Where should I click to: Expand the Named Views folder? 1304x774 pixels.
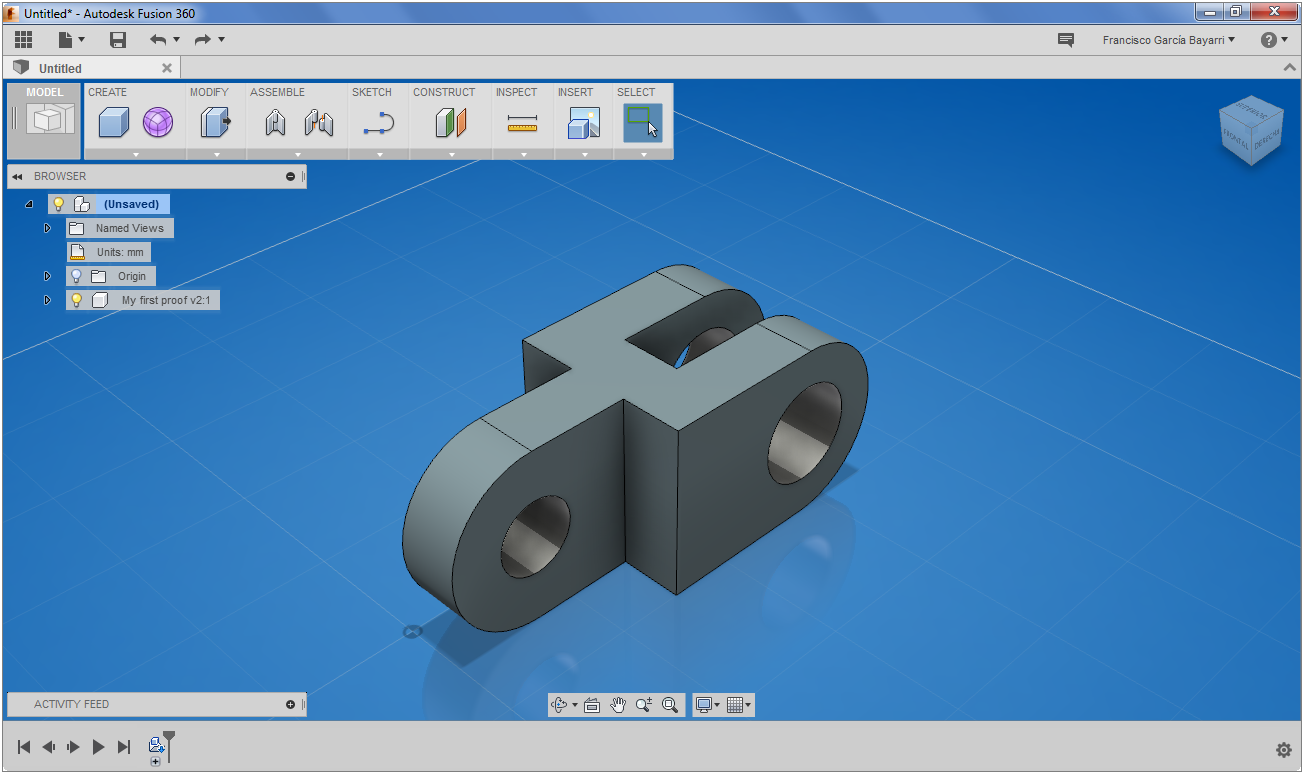click(47, 228)
